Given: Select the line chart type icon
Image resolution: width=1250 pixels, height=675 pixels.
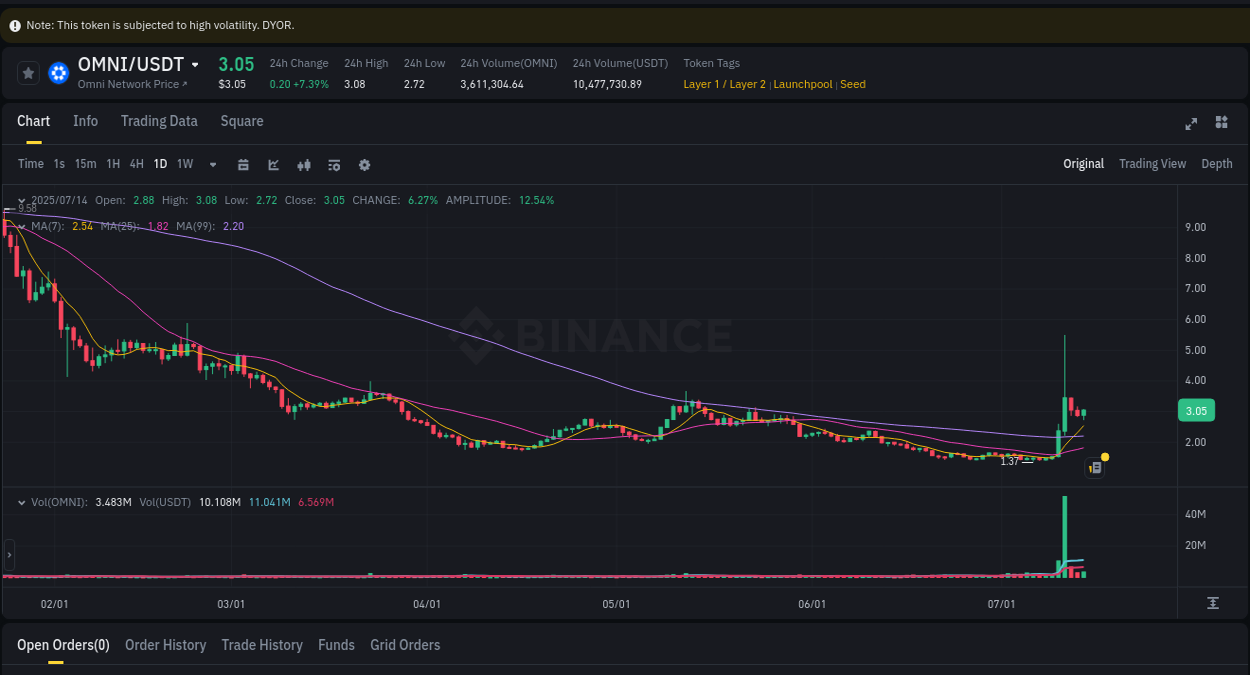Looking at the screenshot, I should (x=273, y=164).
